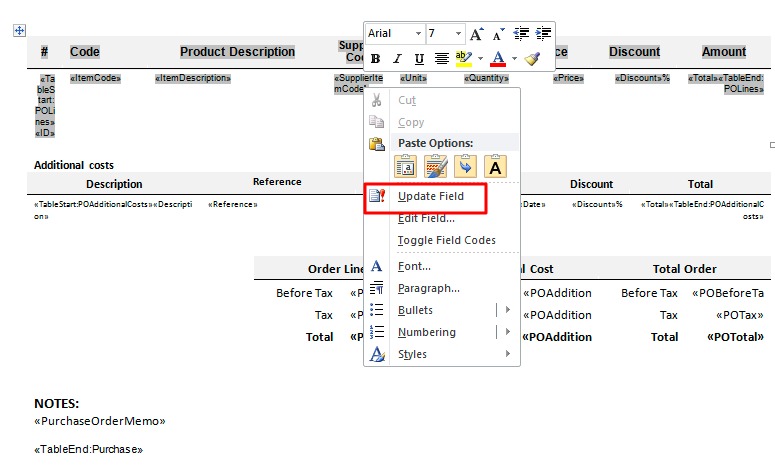Click the Grow Font icon
Screen dimensions: 775x472
click(477, 34)
